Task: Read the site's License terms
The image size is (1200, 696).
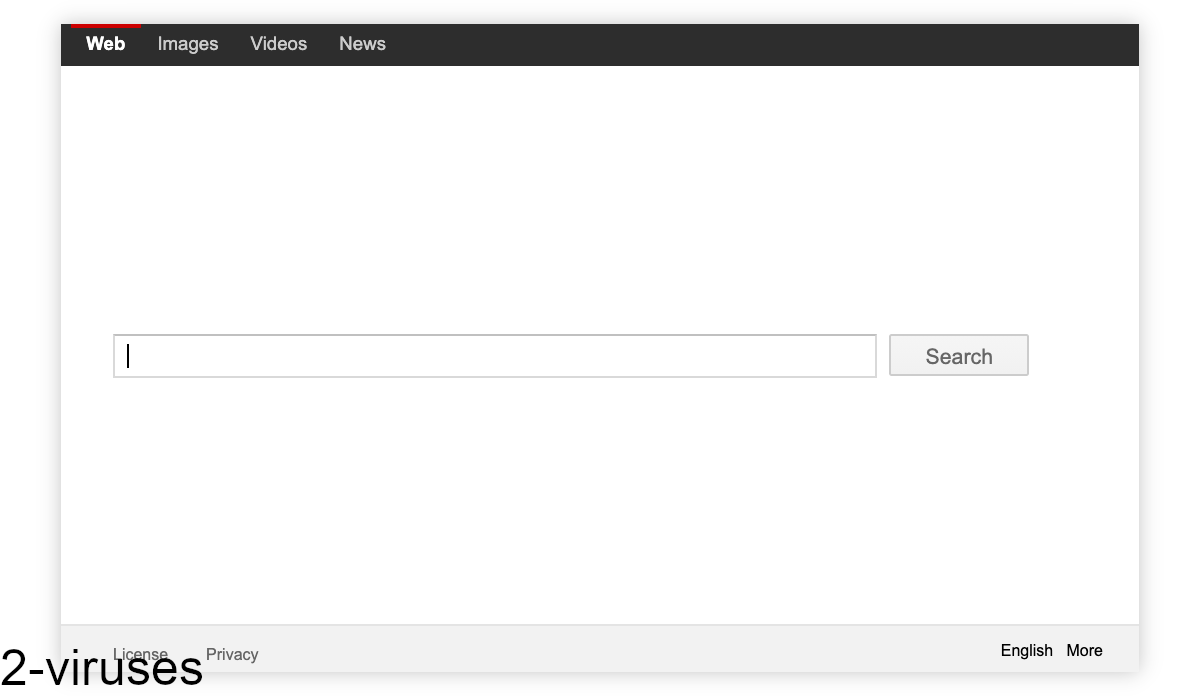Action: 140,653
